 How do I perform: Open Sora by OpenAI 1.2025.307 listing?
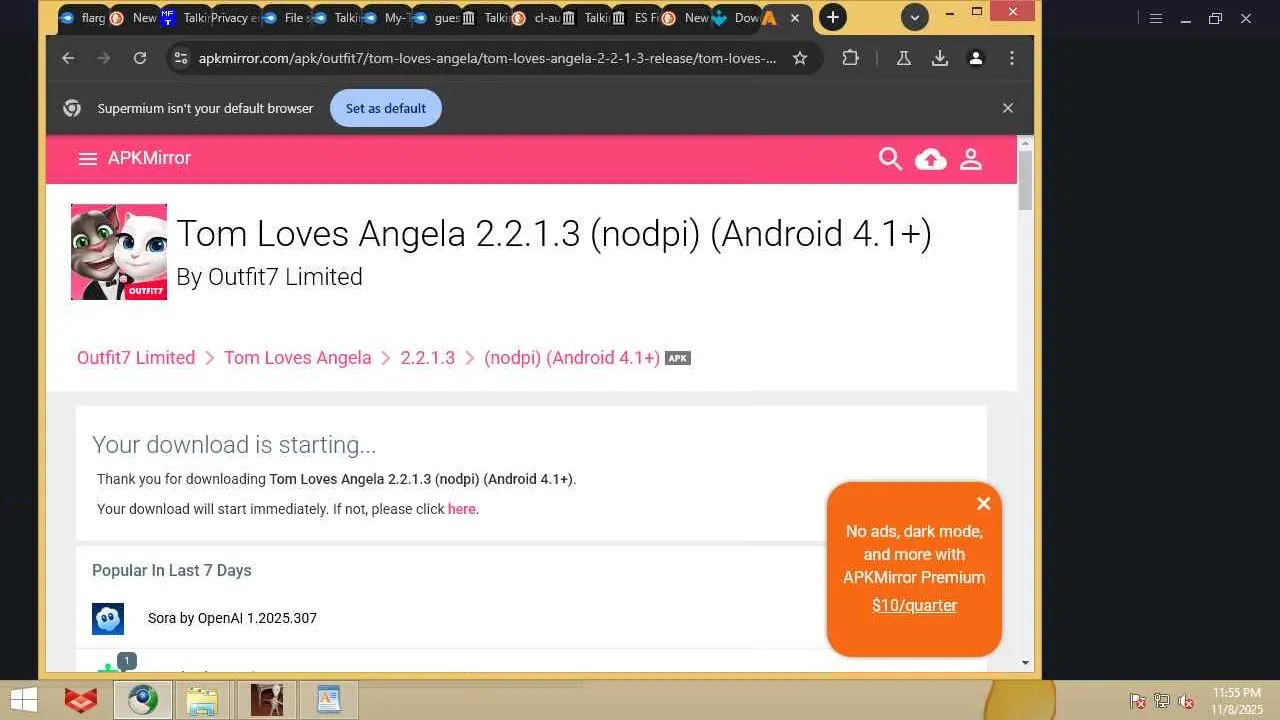click(x=232, y=618)
